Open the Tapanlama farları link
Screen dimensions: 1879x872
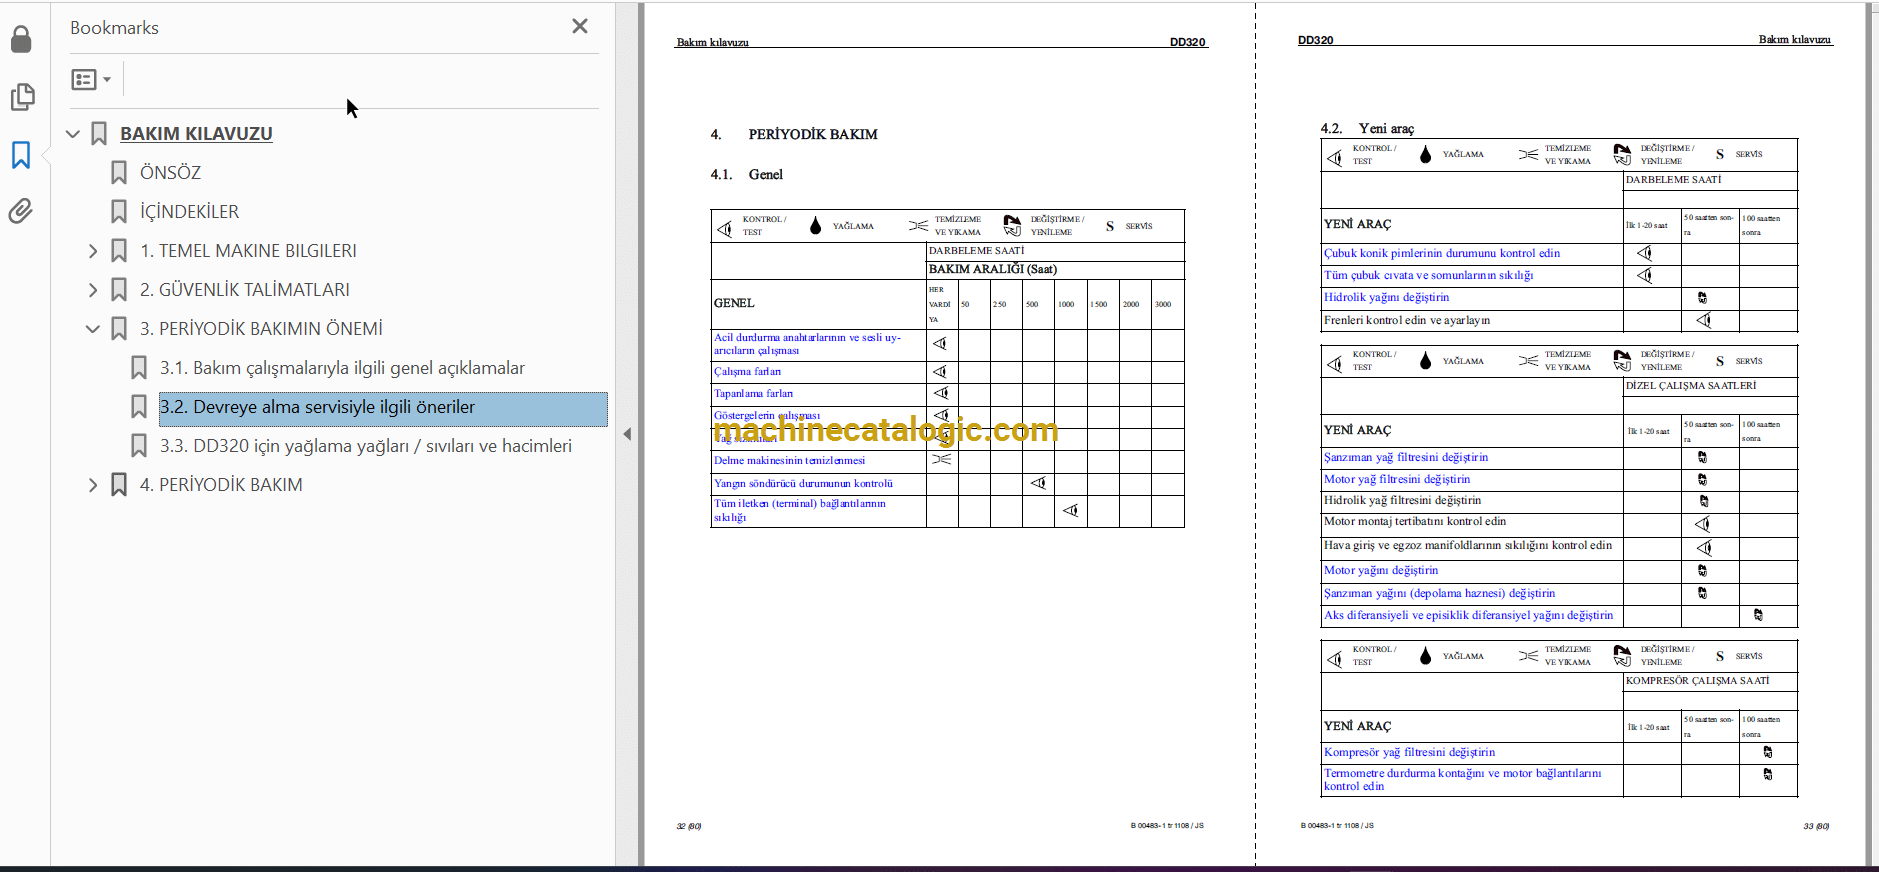click(x=753, y=394)
